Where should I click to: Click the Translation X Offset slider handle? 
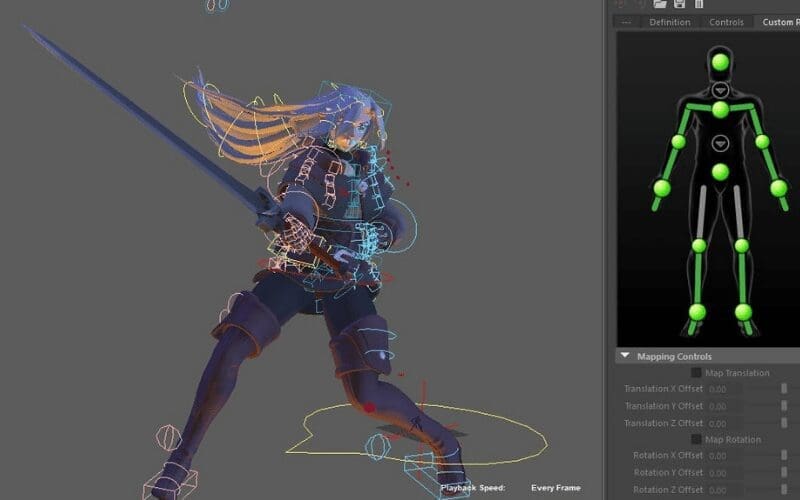click(x=784, y=389)
